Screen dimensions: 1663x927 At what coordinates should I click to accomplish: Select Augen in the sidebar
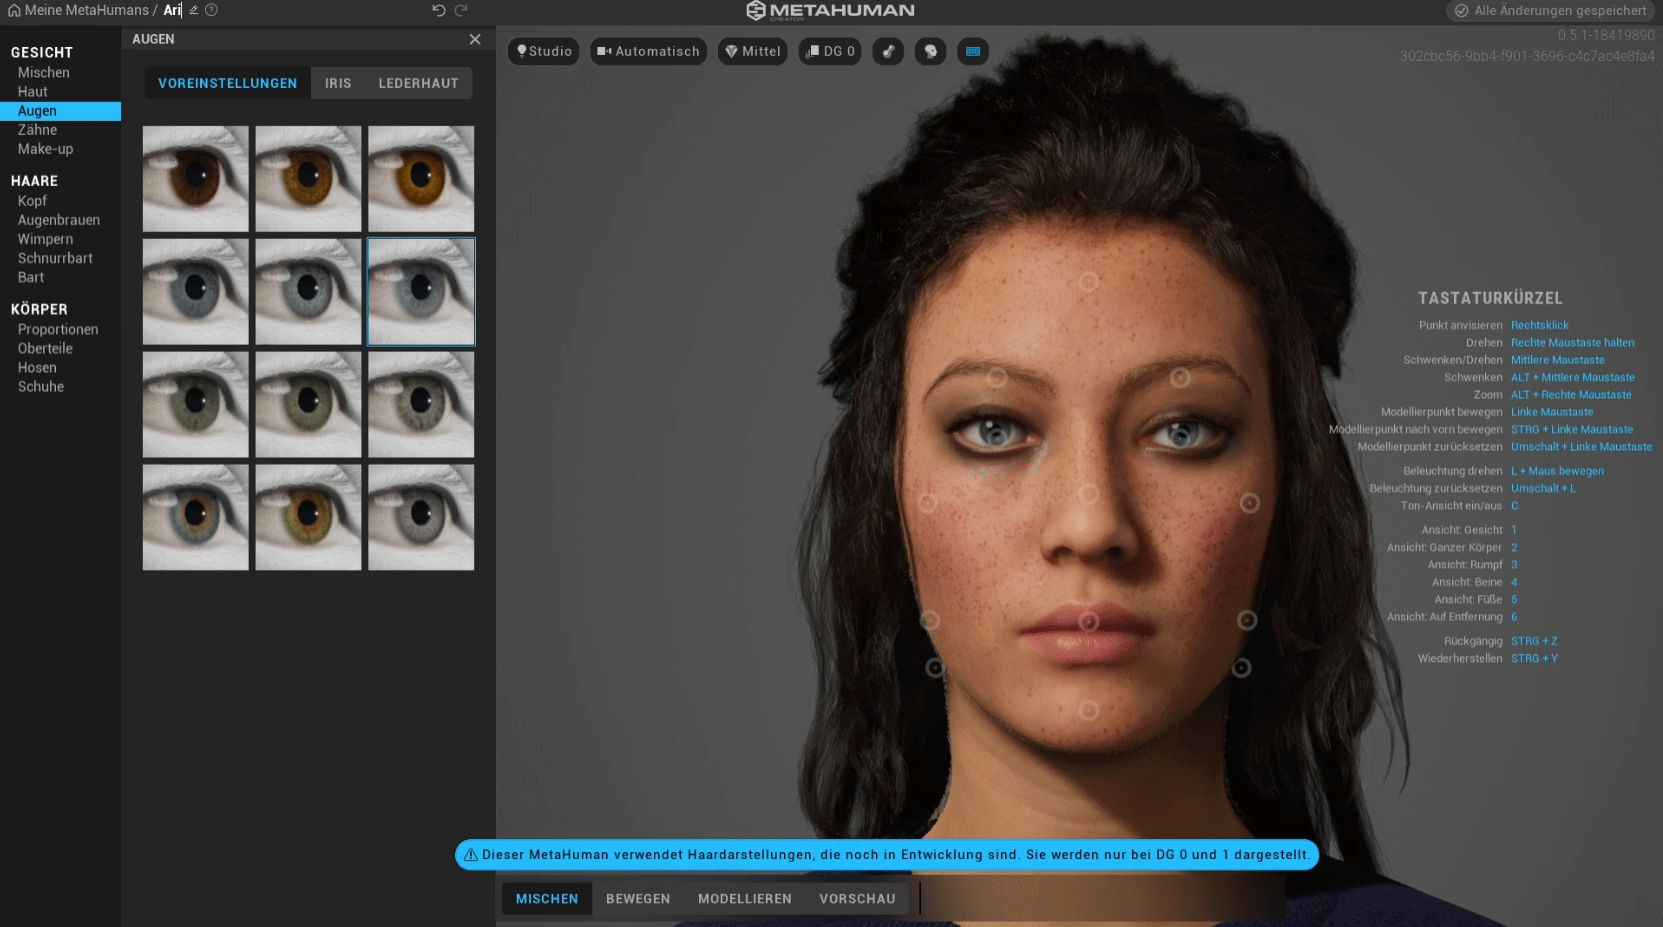[x=60, y=111]
